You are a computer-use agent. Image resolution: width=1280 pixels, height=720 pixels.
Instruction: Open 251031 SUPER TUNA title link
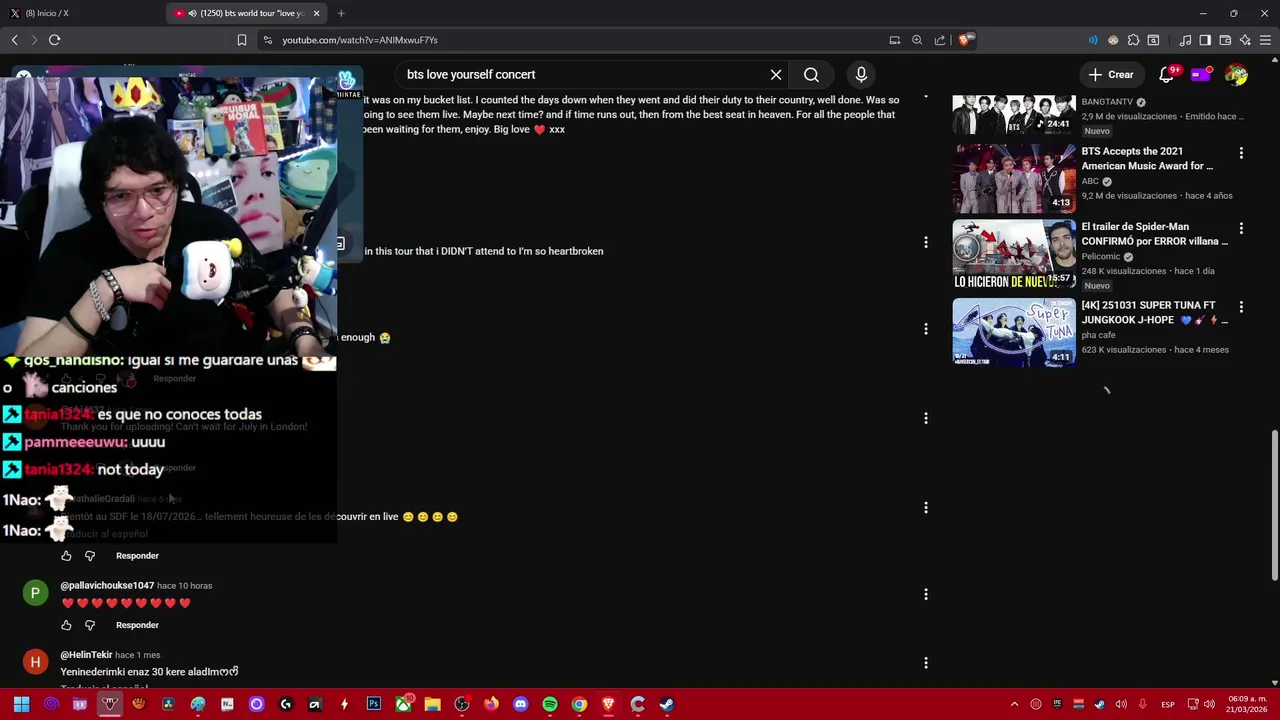pos(1154,312)
